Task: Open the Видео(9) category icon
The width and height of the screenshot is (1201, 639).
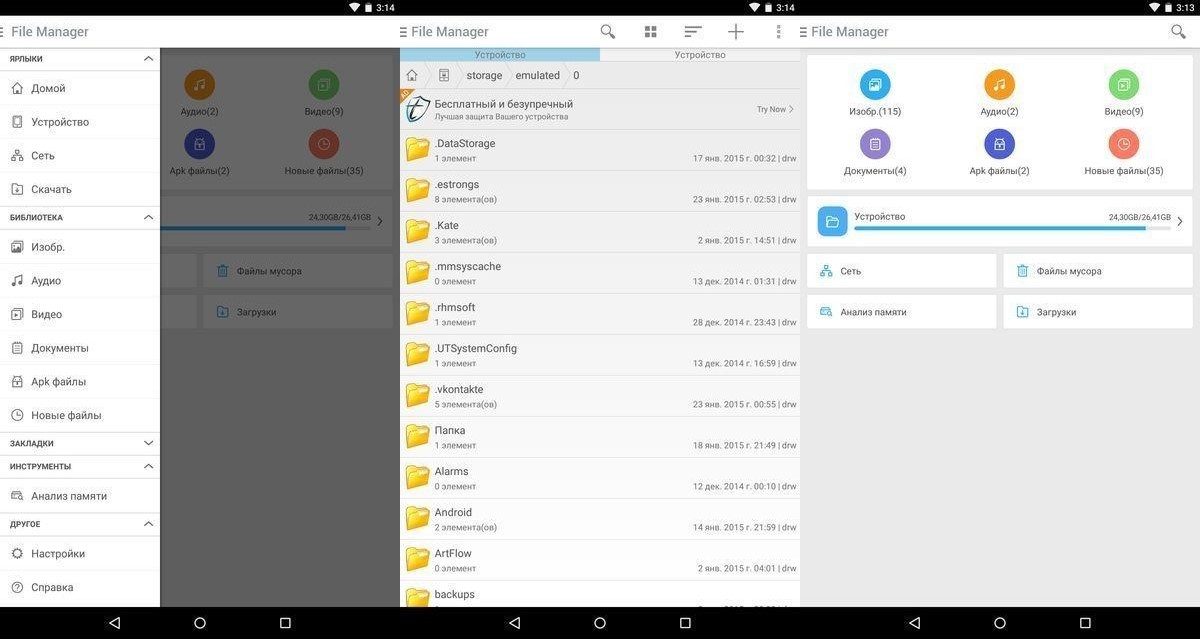Action: click(1123, 85)
